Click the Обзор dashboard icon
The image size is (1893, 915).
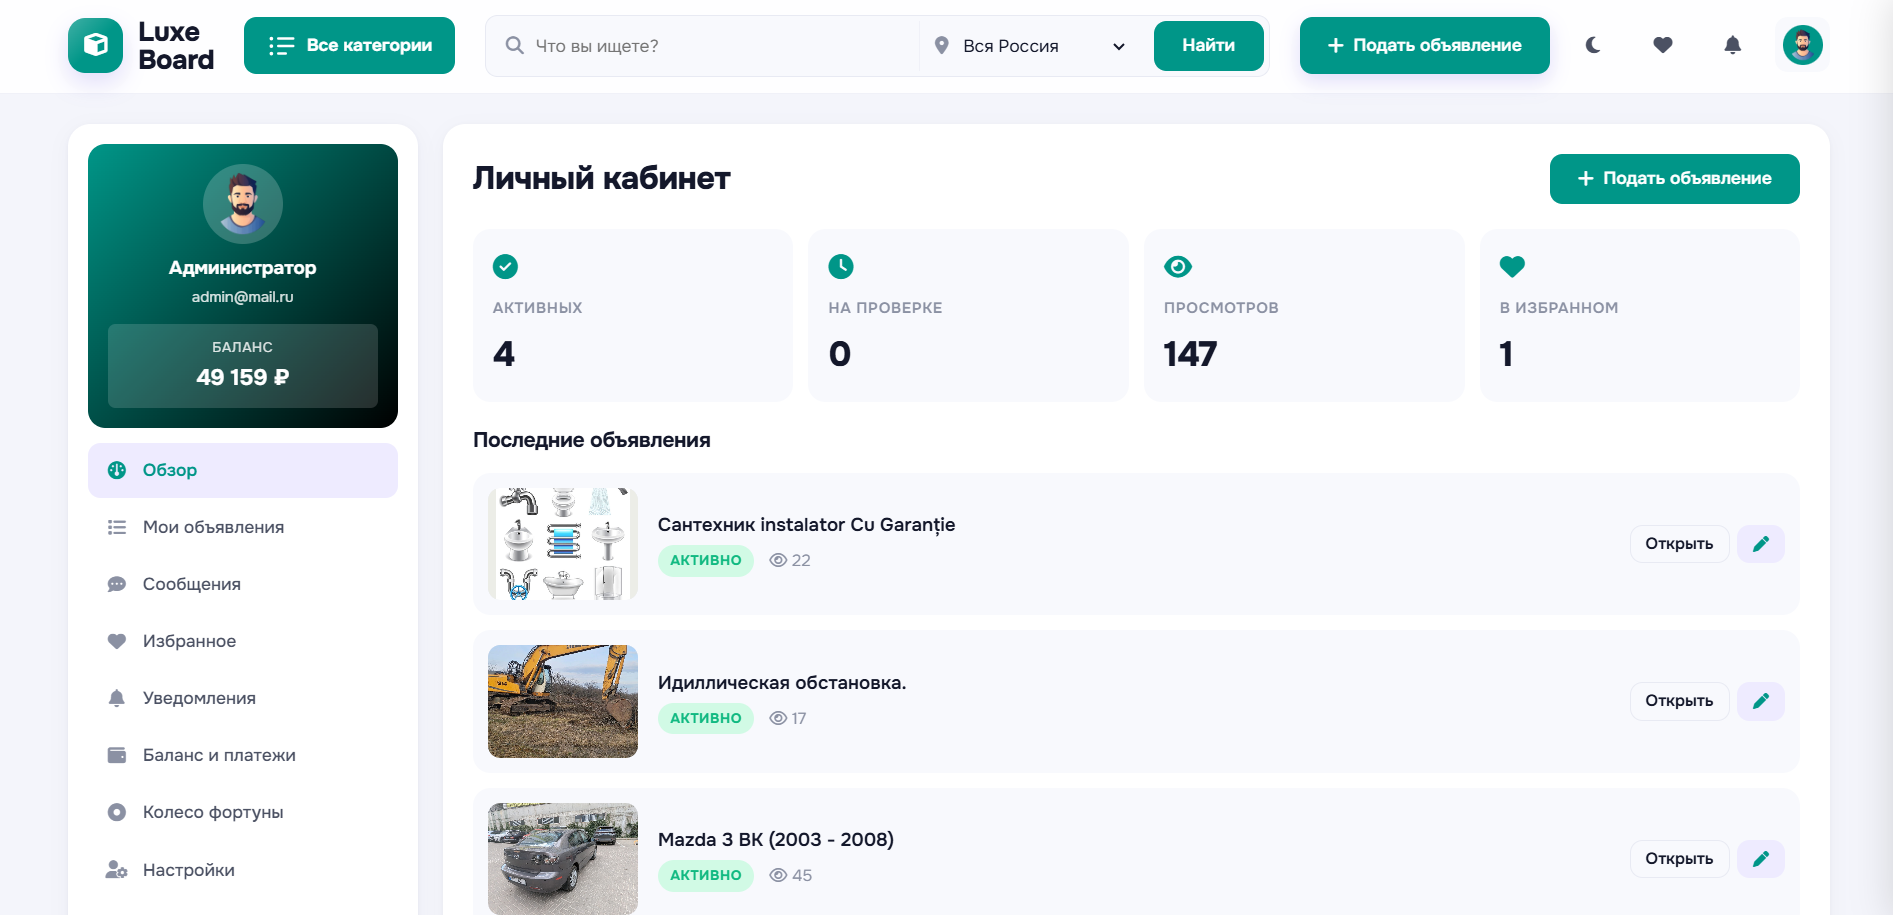pyautogui.click(x=117, y=470)
